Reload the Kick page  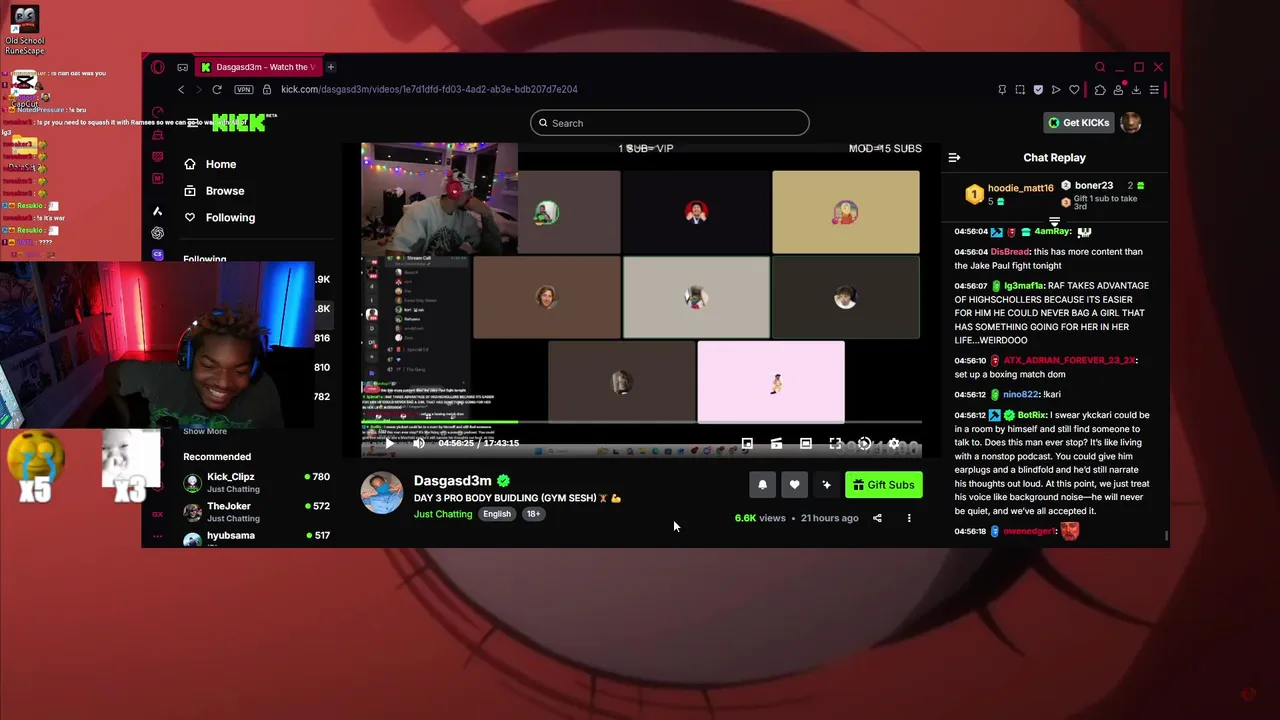click(x=217, y=89)
